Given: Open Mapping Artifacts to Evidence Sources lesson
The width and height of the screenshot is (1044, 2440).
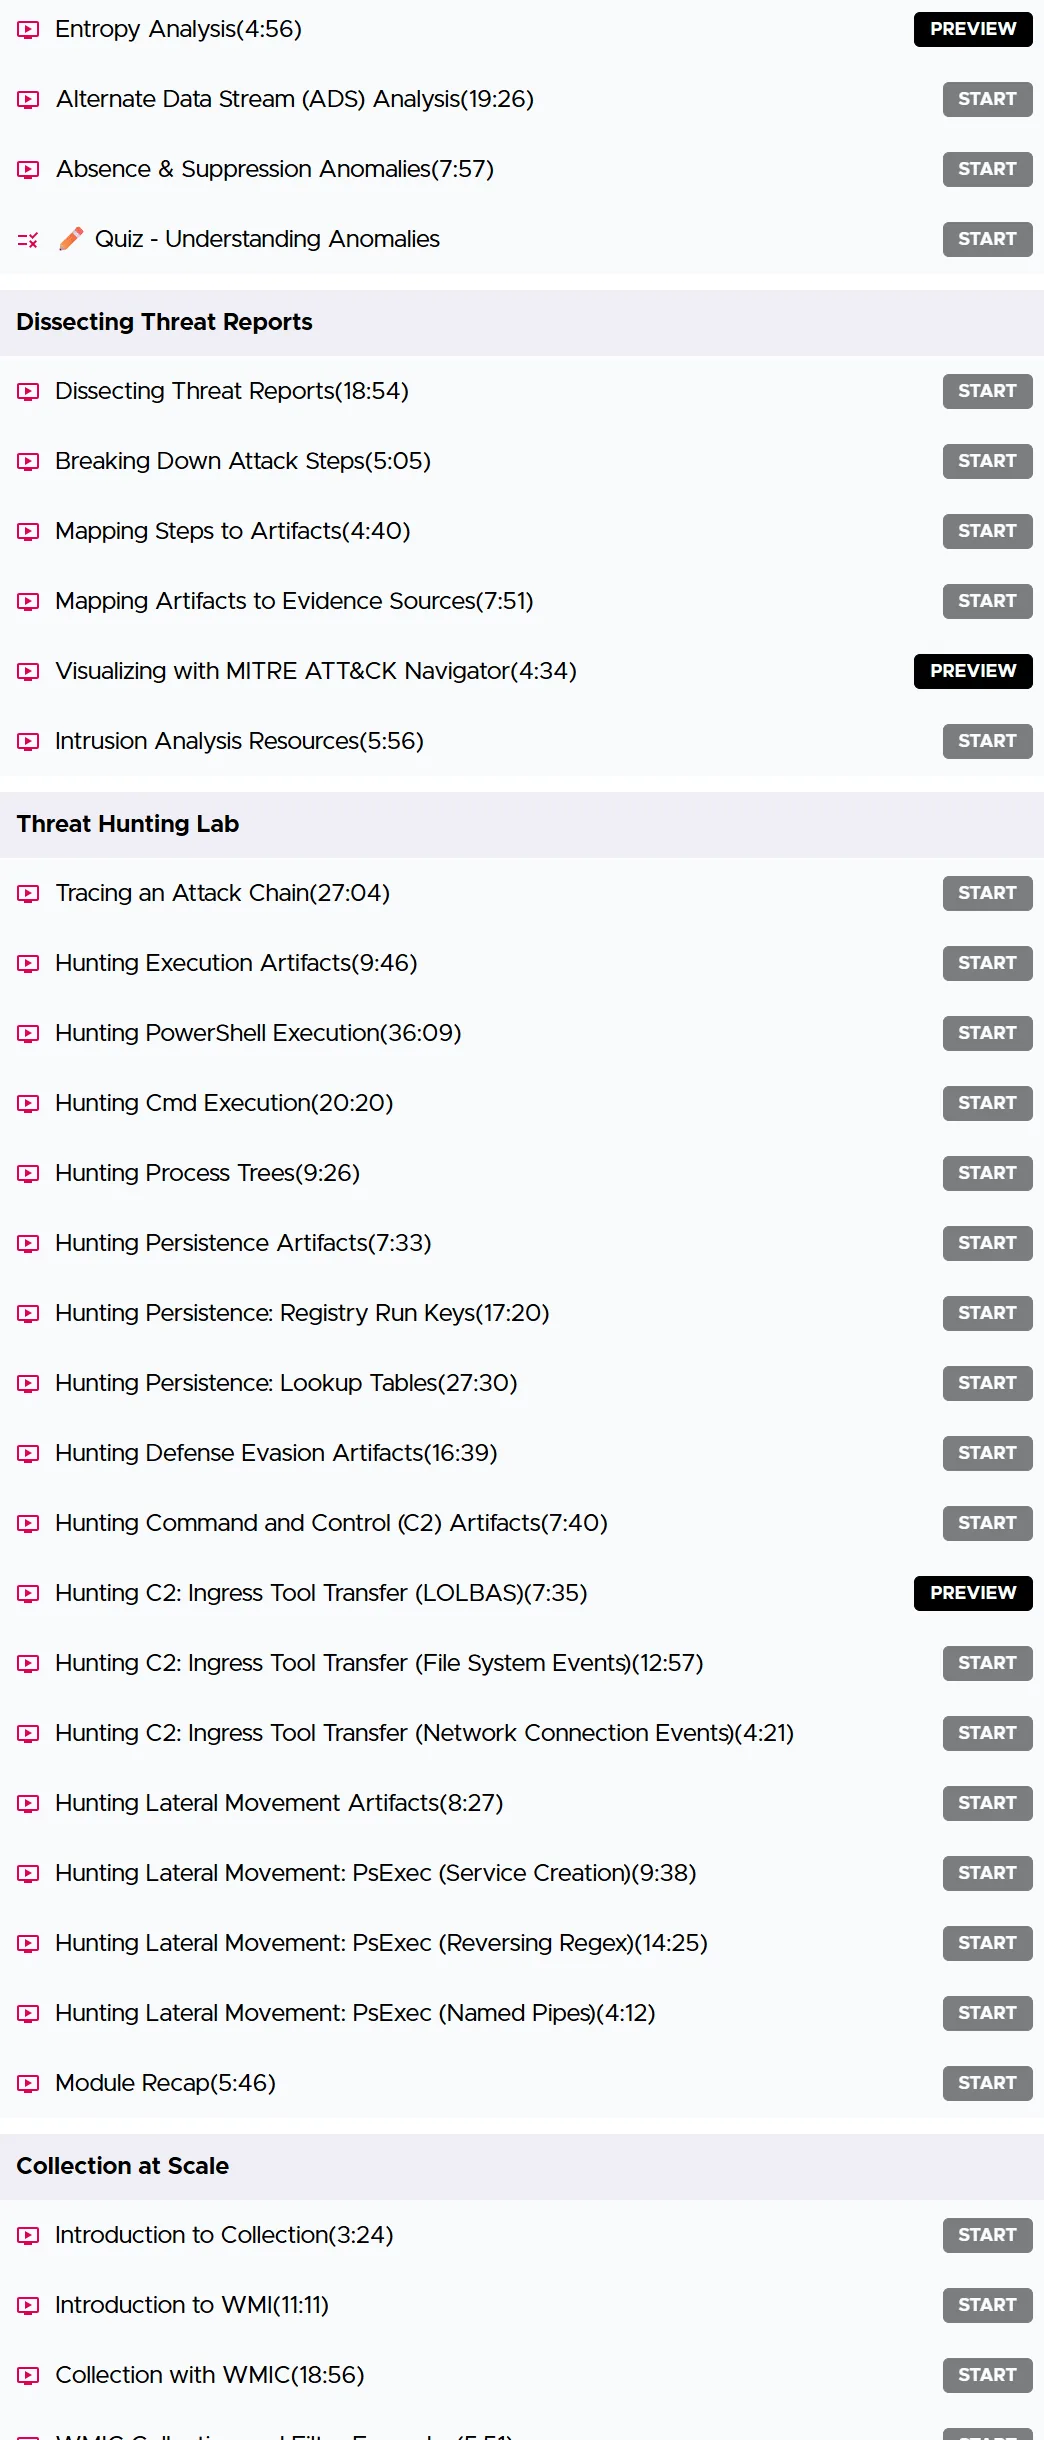Looking at the screenshot, I should point(294,601).
